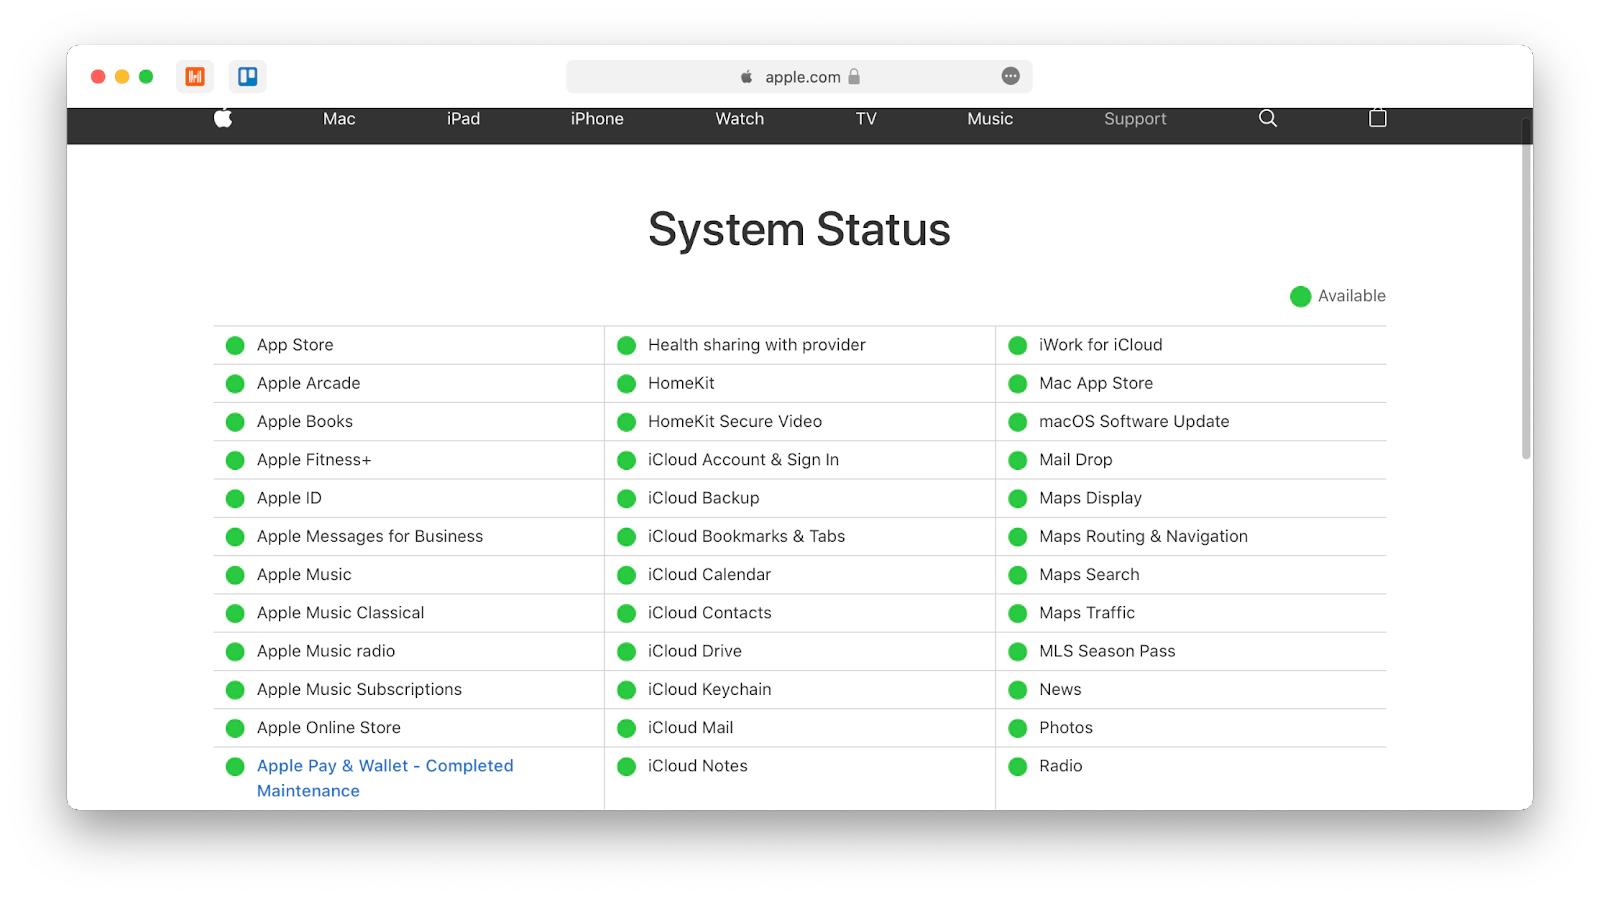Select Health sharing with provider text
Screen dimensions: 1600x898
[x=757, y=345]
